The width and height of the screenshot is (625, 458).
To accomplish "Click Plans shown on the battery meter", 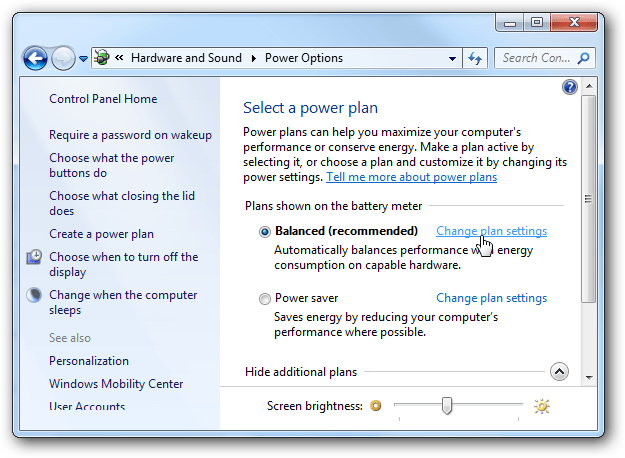I will tap(333, 206).
